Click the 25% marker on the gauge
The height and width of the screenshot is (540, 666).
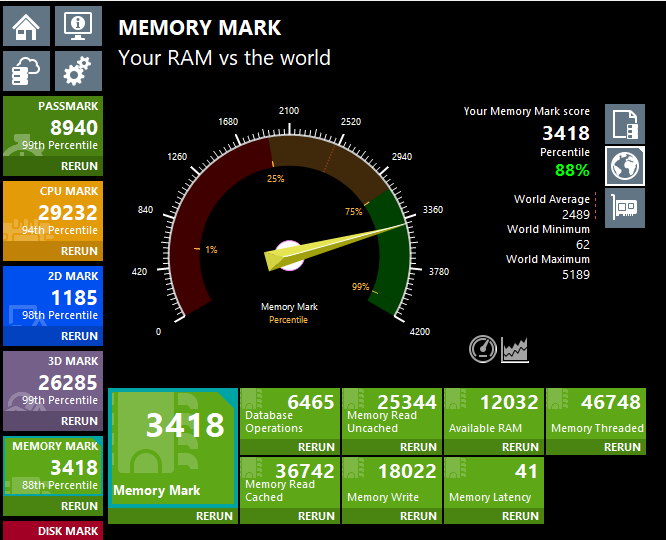coord(275,178)
